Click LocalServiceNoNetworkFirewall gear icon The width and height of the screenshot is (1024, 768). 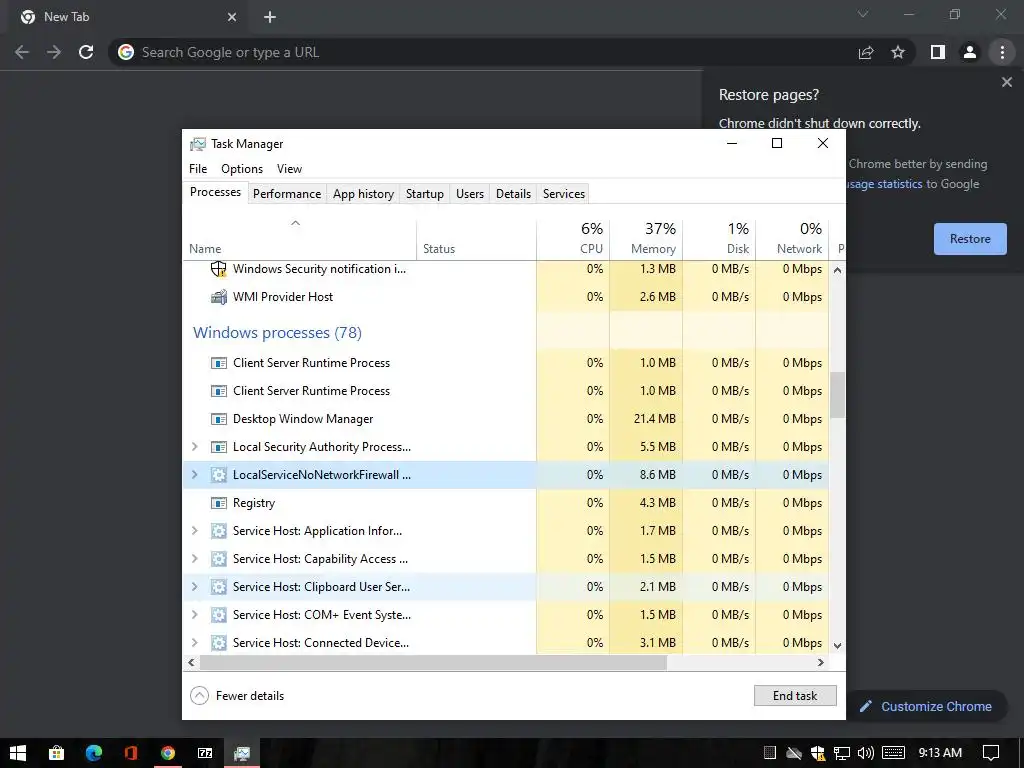219,475
